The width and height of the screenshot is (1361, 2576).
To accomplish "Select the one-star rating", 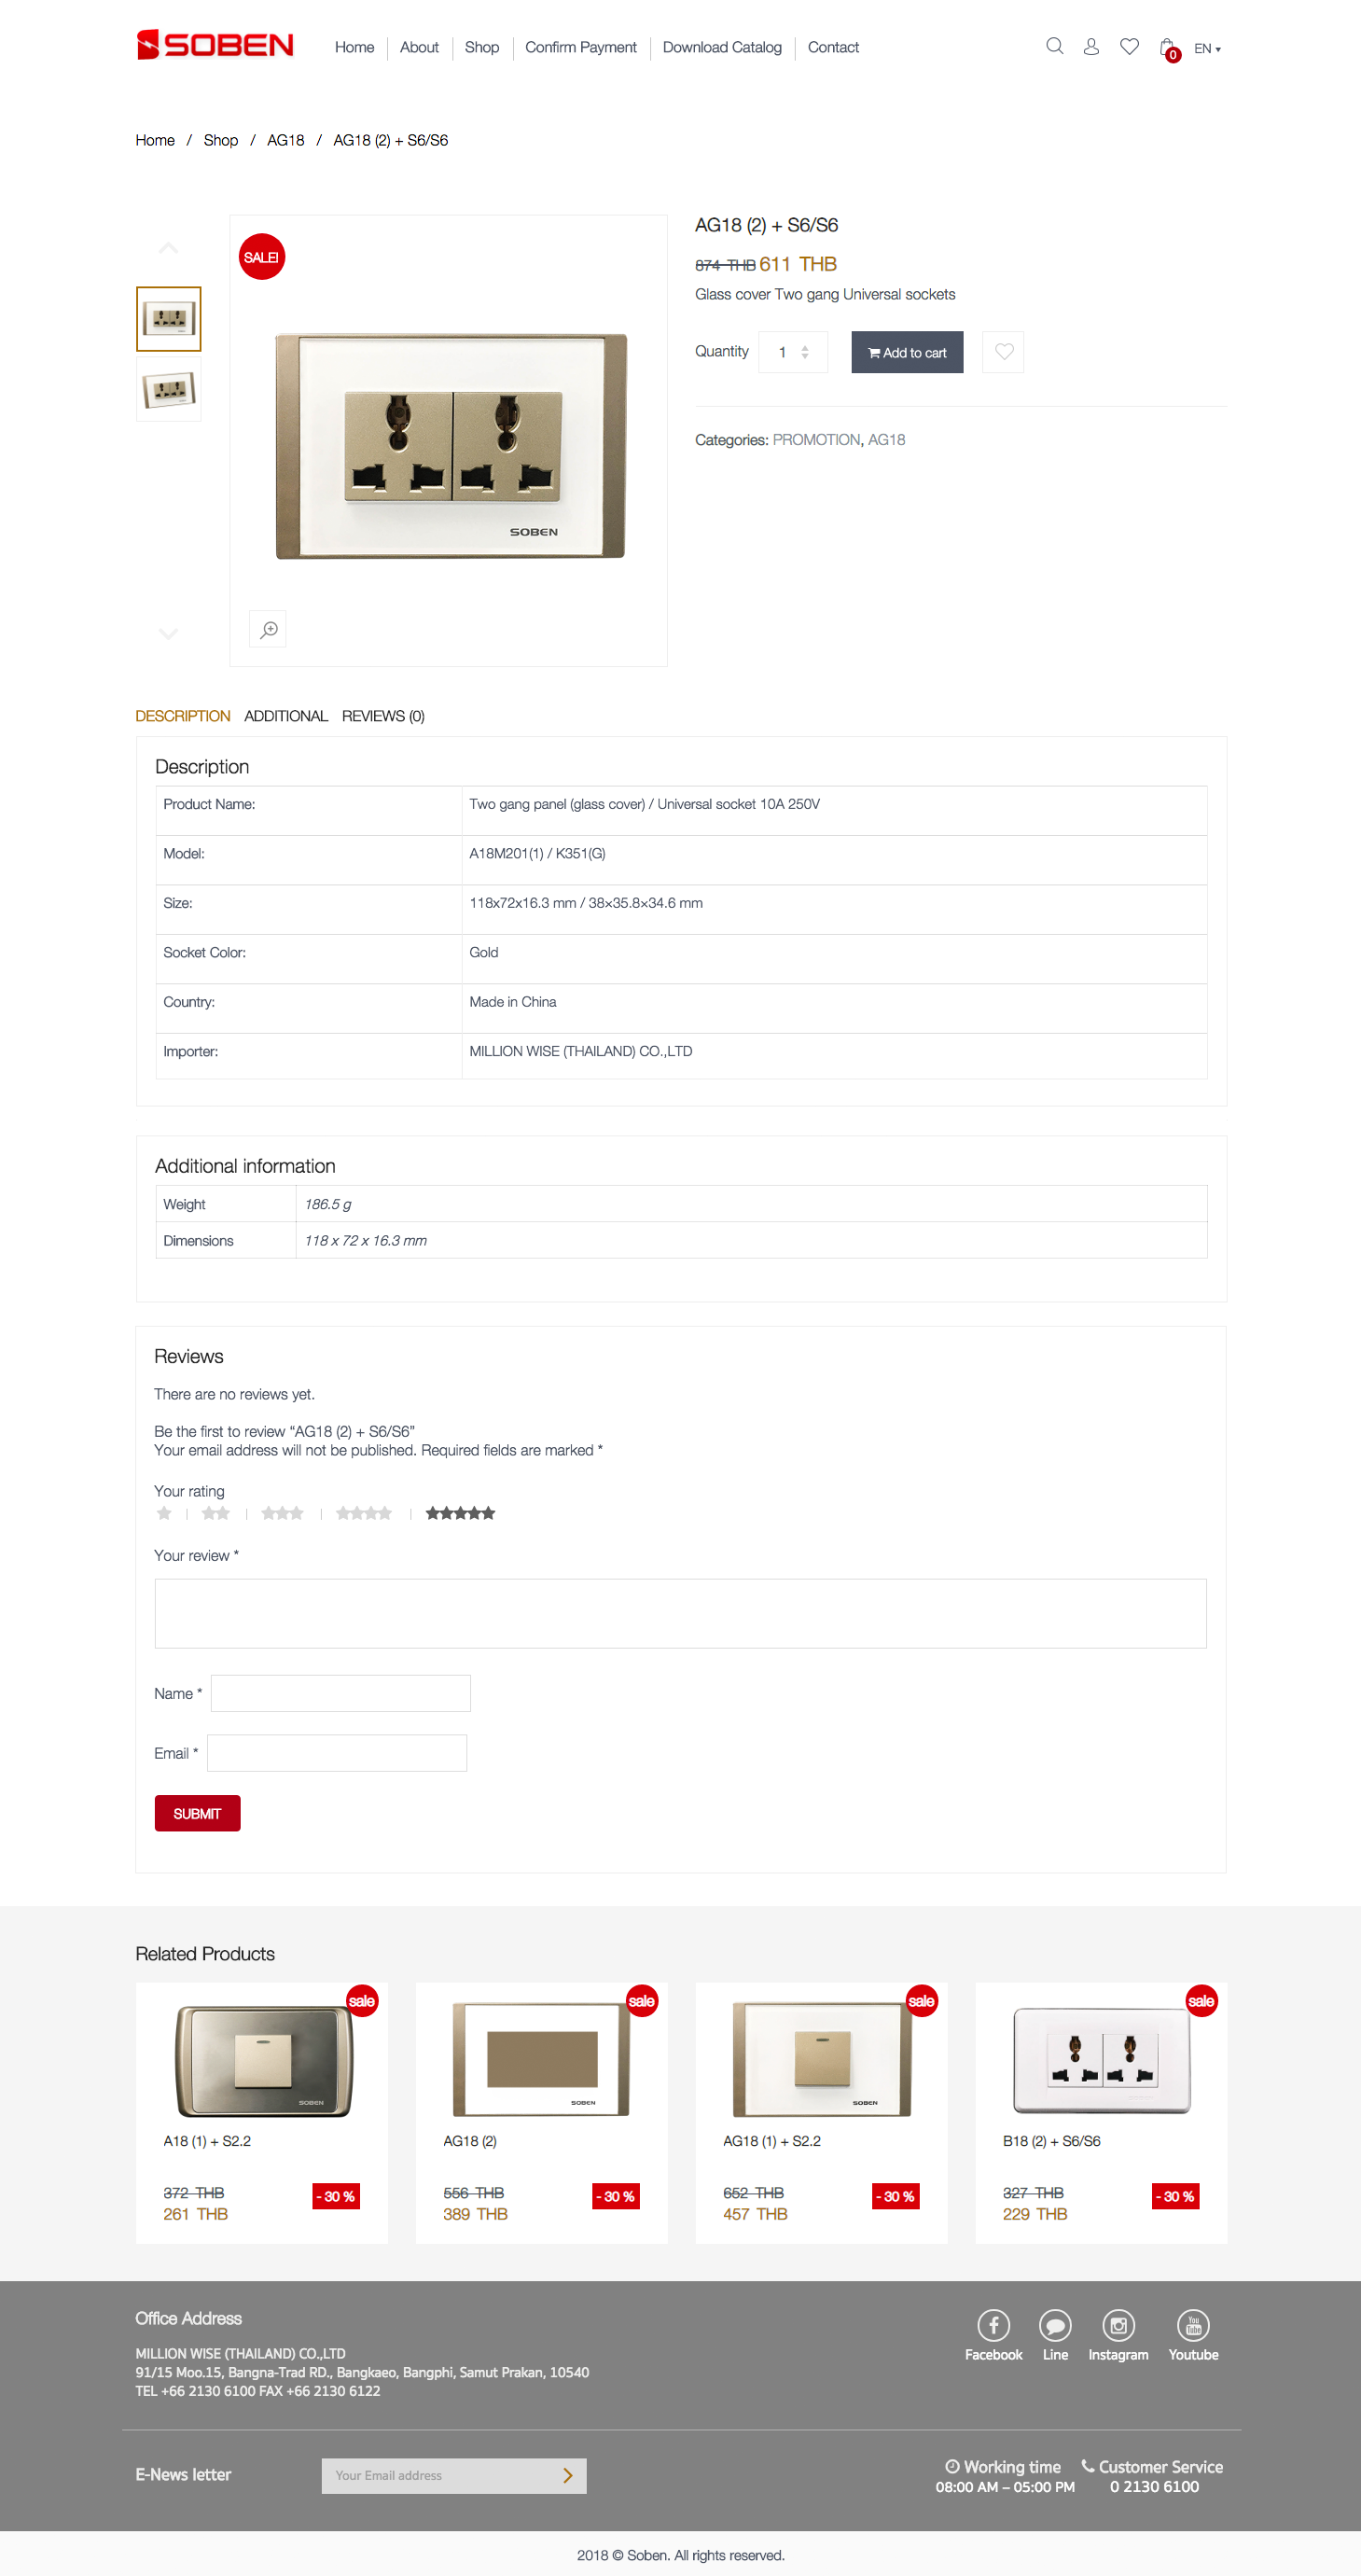I will [164, 1513].
